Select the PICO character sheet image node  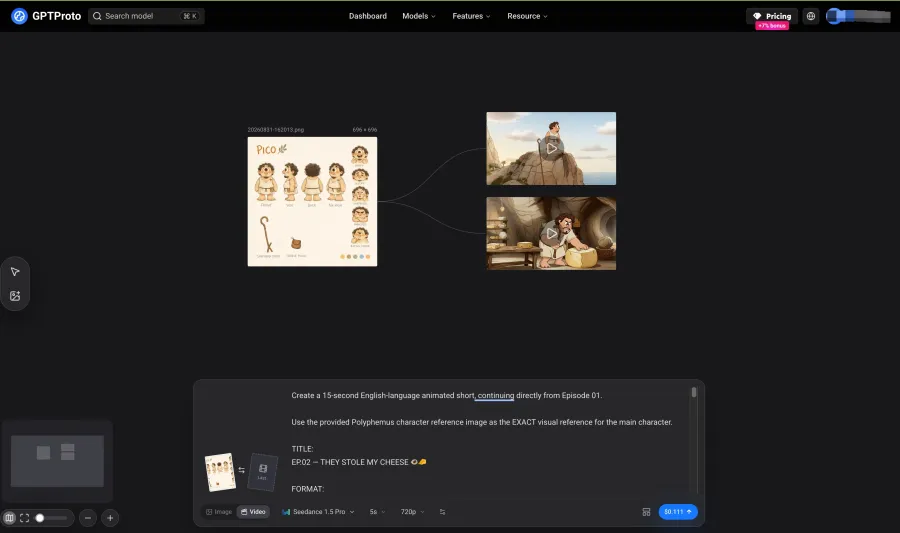(312, 201)
